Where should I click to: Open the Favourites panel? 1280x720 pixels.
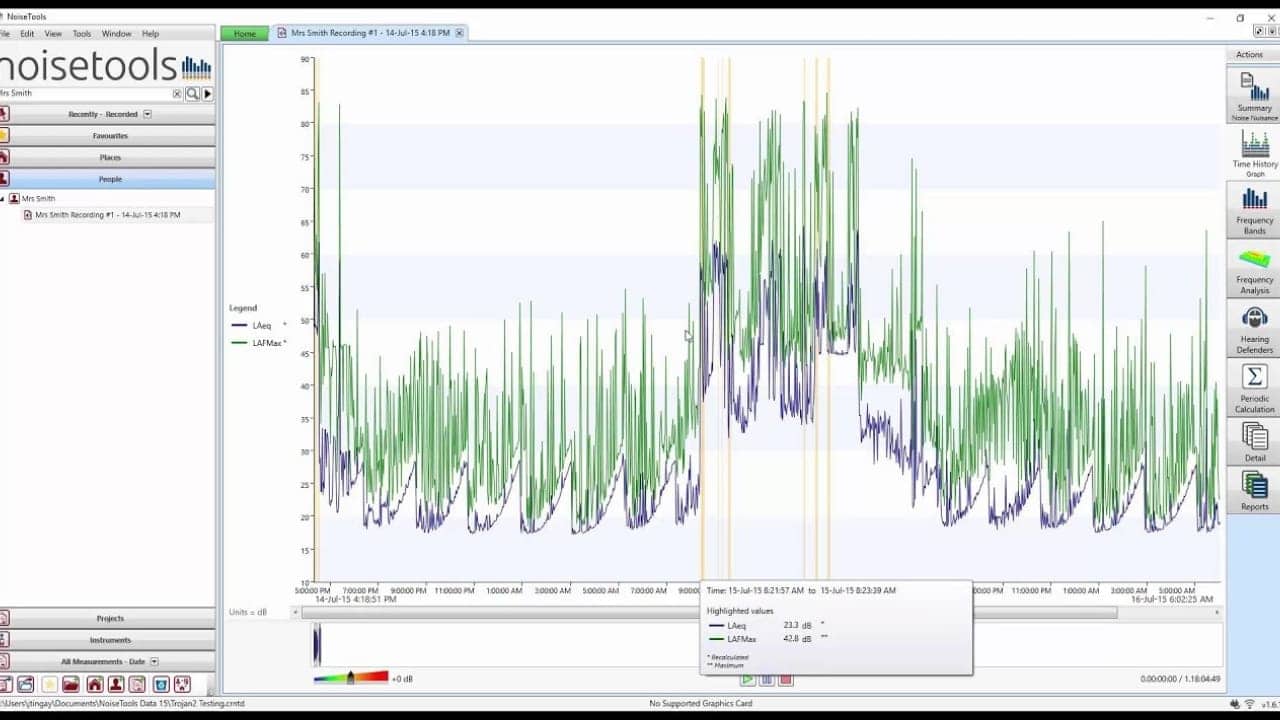(x=108, y=136)
